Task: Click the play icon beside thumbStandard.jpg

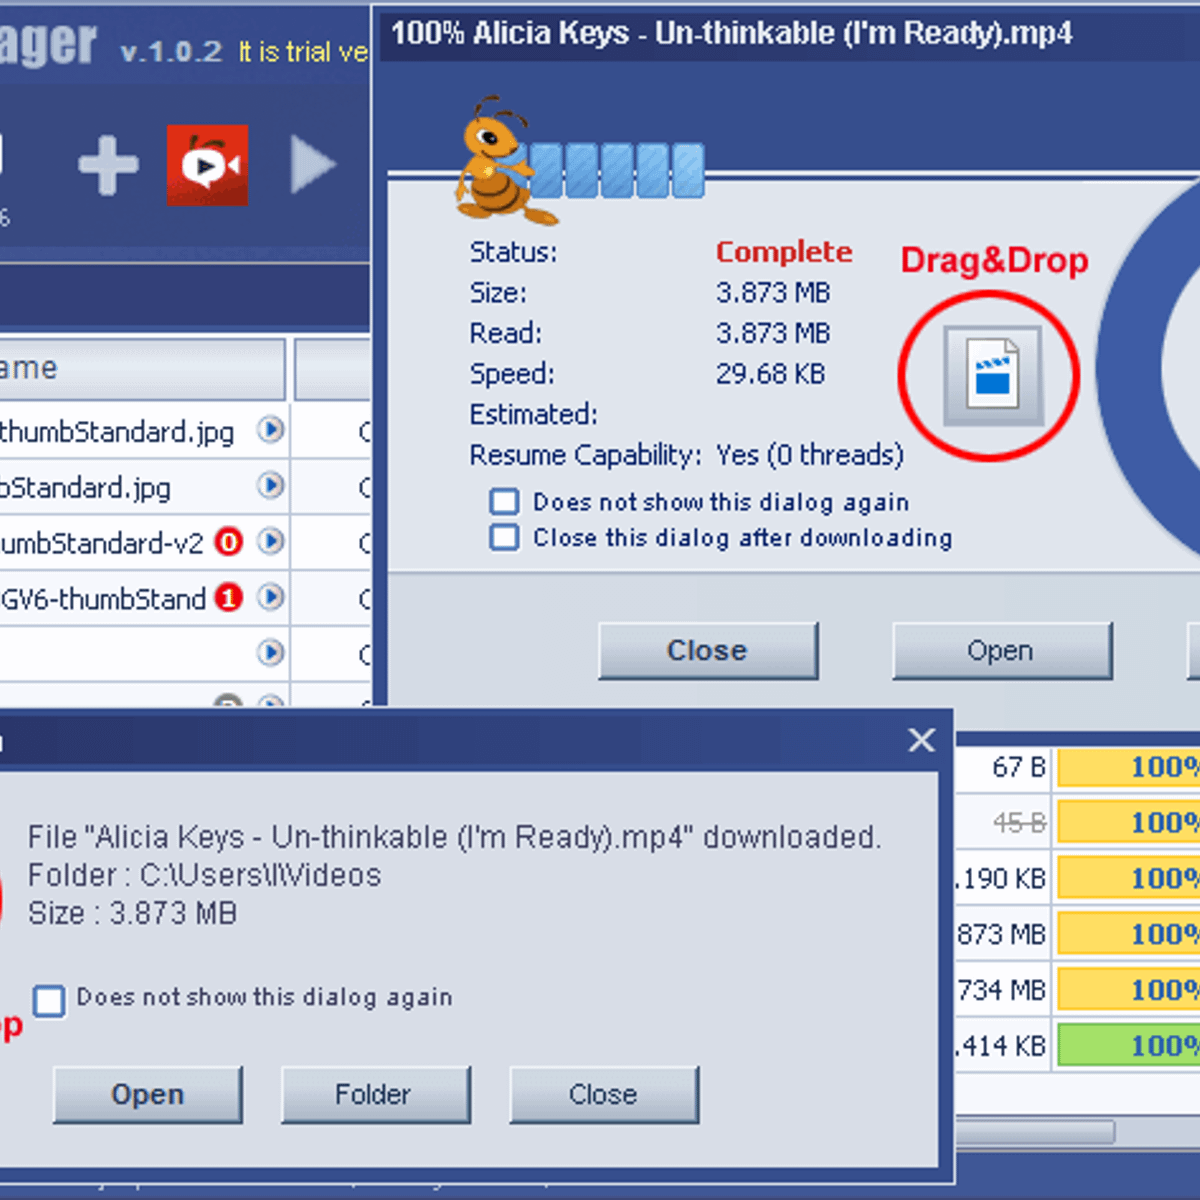Action: [270, 430]
